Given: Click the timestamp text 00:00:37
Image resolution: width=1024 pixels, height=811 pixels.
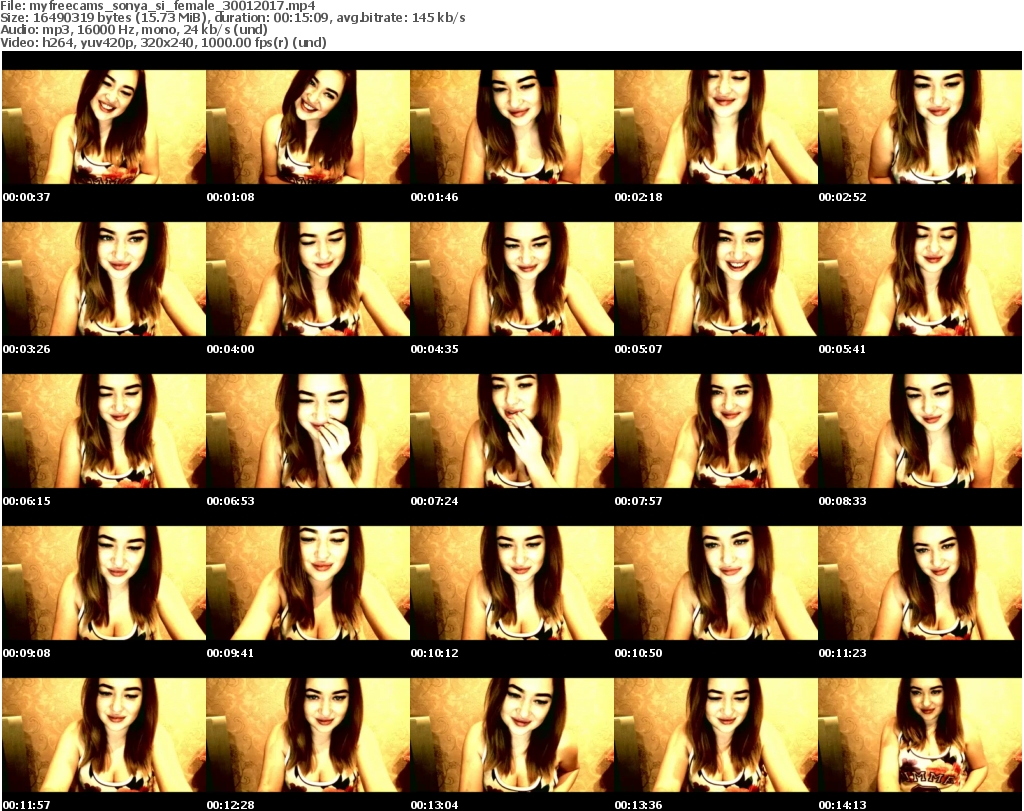Looking at the screenshot, I should click(27, 197).
